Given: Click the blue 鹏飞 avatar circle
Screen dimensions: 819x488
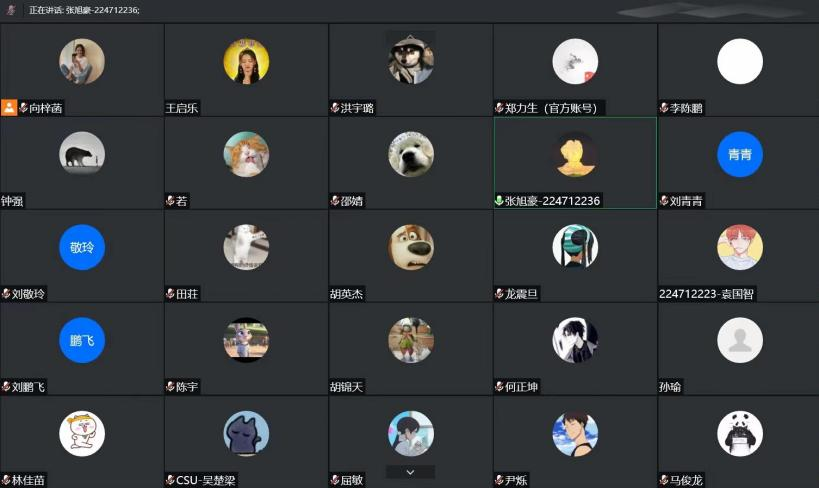Looking at the screenshot, I should pyautogui.click(x=82, y=340).
